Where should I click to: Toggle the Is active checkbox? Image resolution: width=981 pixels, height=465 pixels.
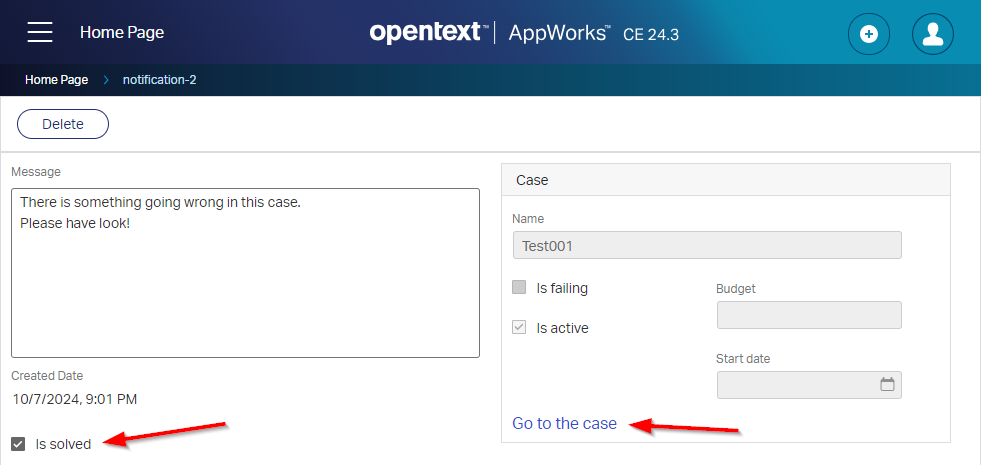click(x=519, y=327)
